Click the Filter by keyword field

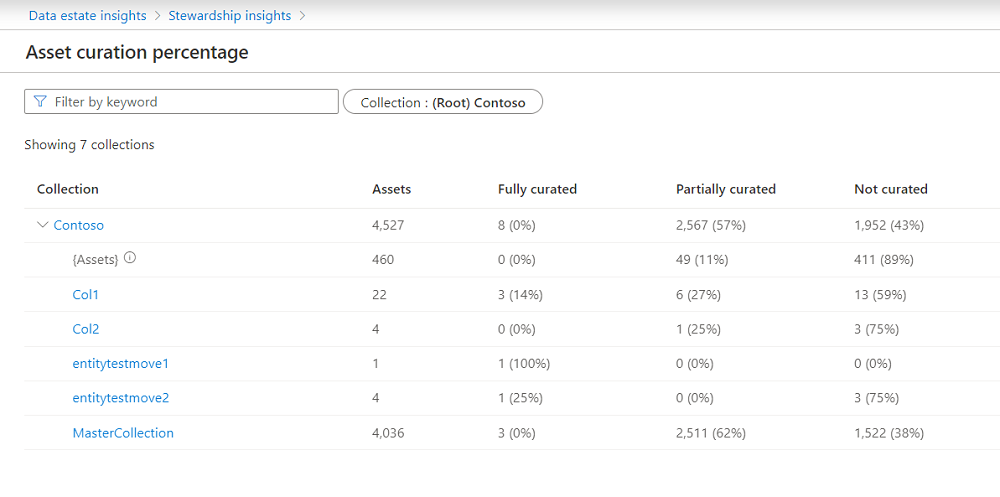[x=190, y=102]
